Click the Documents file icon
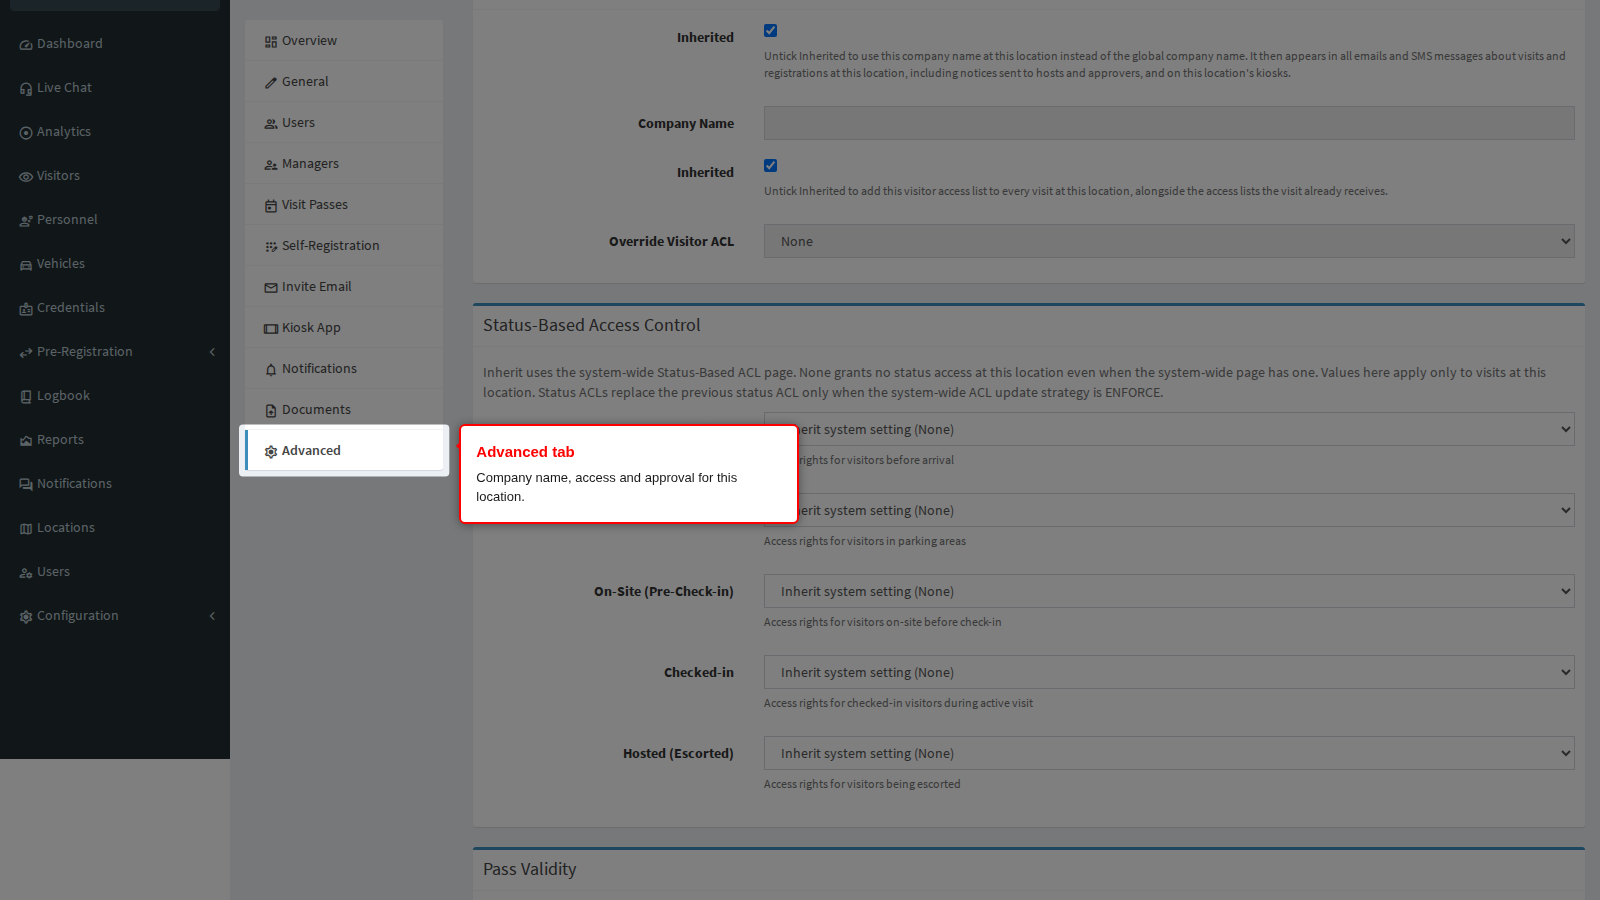Screen dimensions: 1600x900 tap(271, 411)
